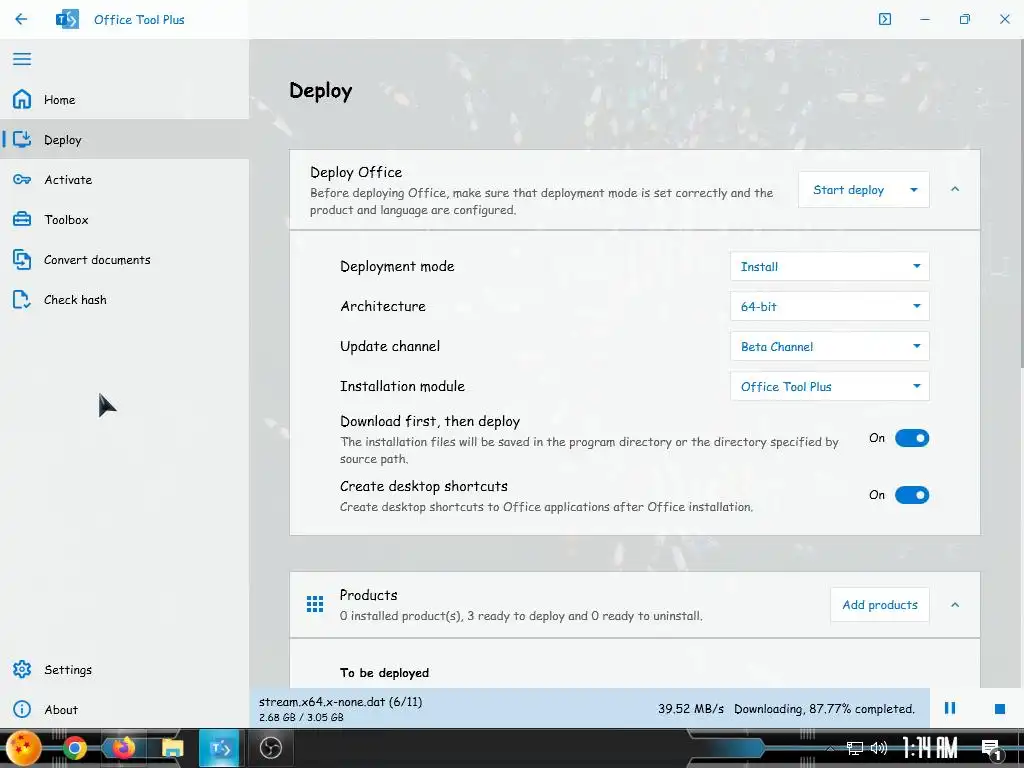Open Settings page
The height and width of the screenshot is (768, 1024).
(x=124, y=669)
